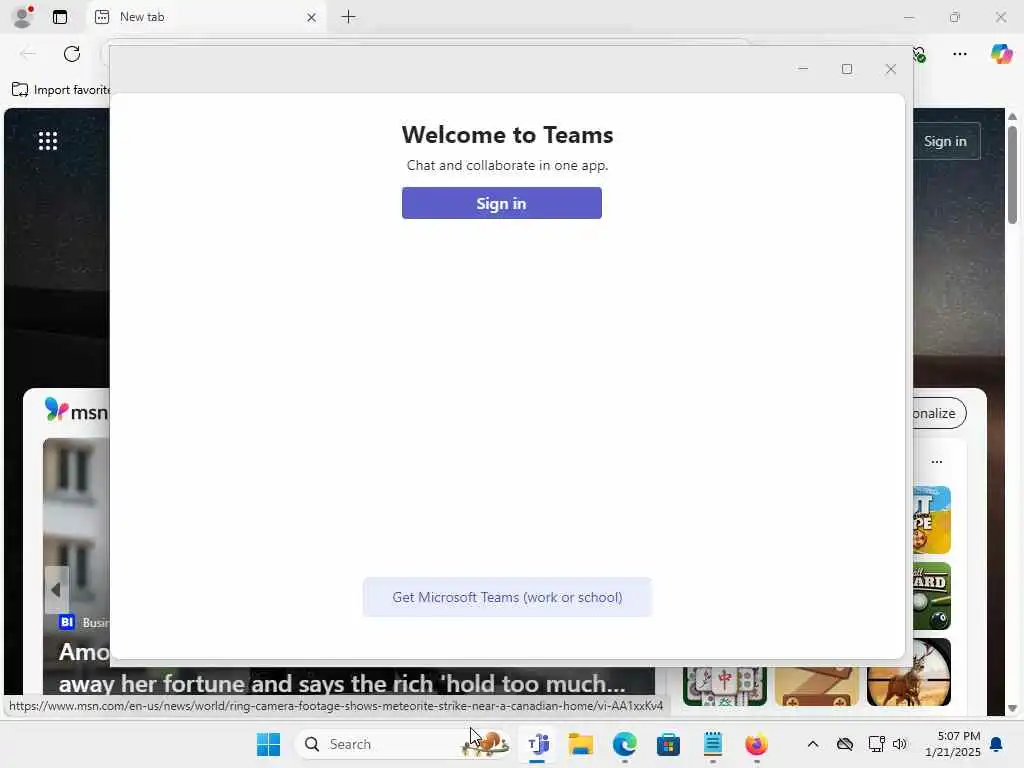Open the deer hunting game thumbnail
Viewport: 1024px width, 768px height.
click(x=909, y=673)
